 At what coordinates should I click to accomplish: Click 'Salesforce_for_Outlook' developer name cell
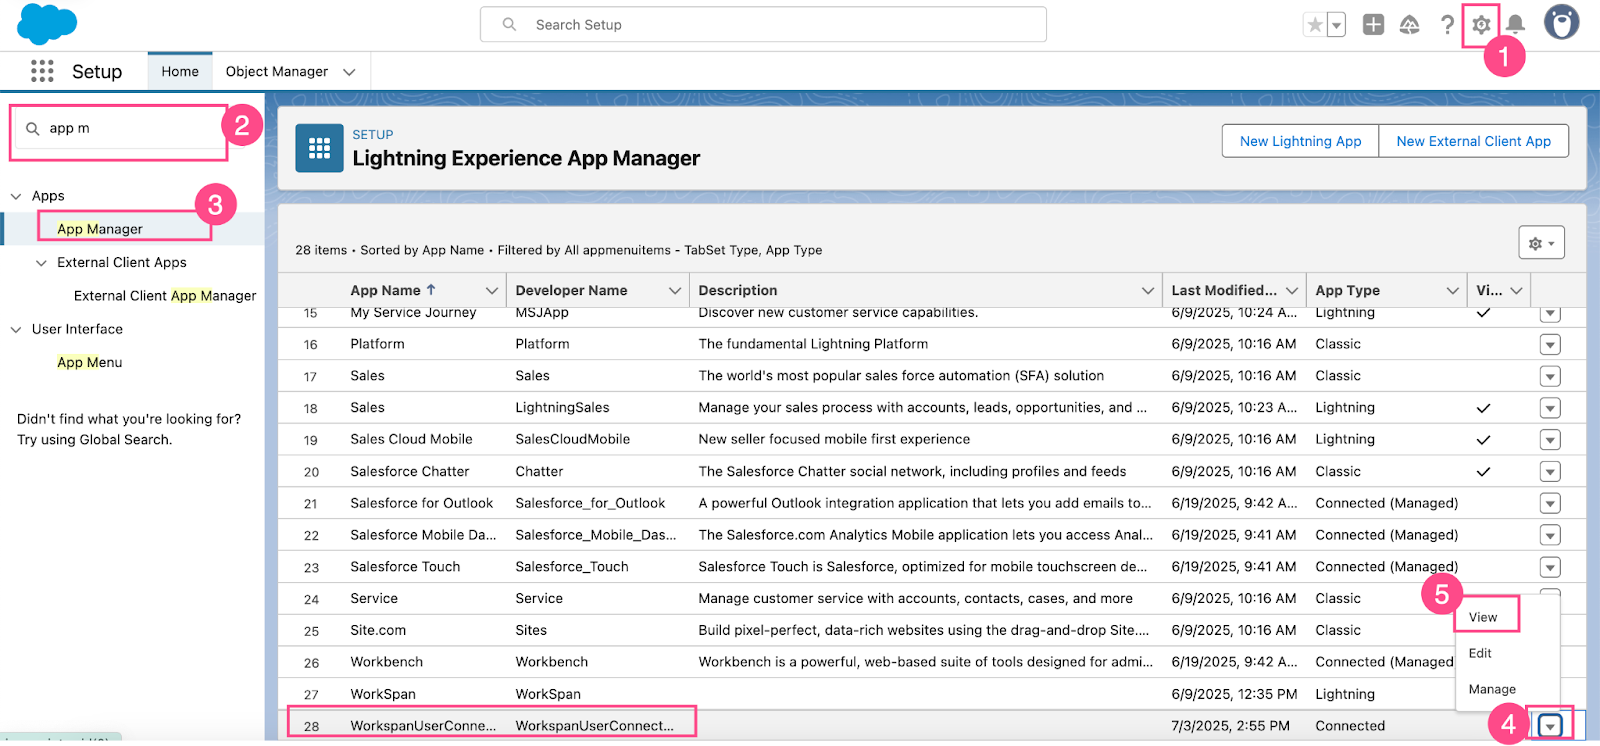click(590, 503)
